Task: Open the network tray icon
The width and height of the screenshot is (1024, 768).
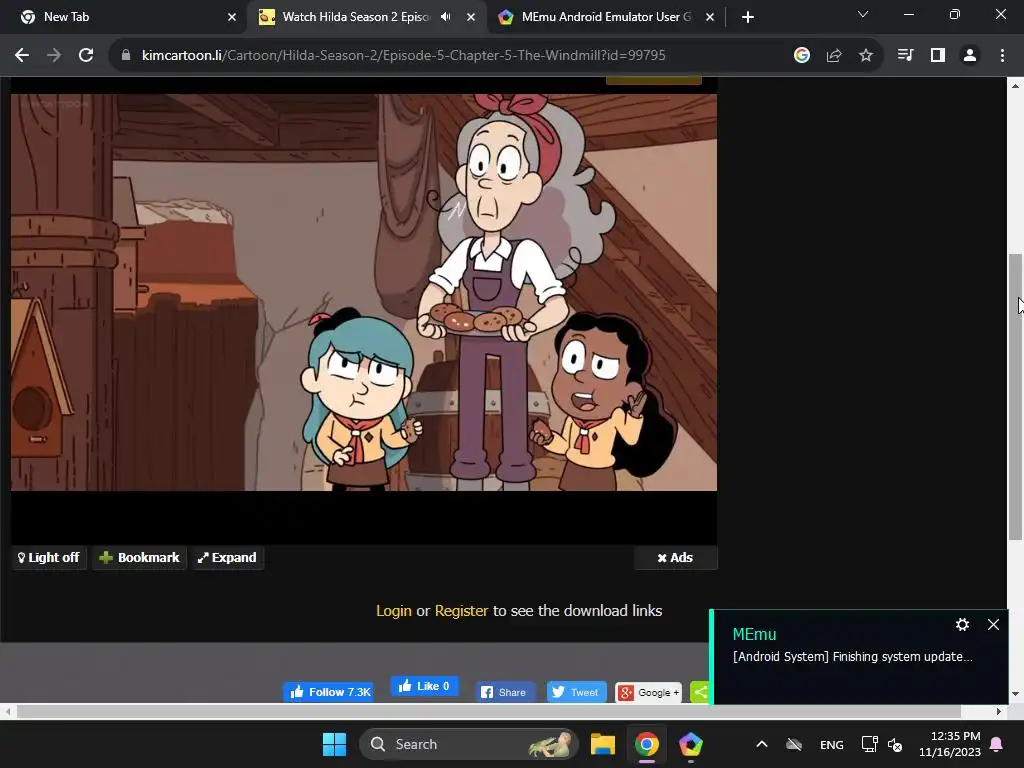Action: pos(869,744)
